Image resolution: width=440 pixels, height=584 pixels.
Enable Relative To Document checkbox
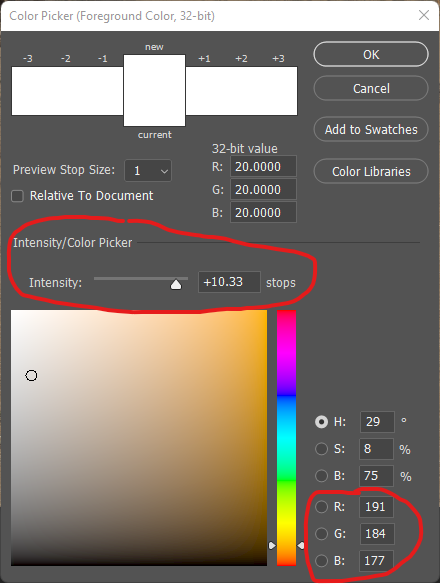18,196
